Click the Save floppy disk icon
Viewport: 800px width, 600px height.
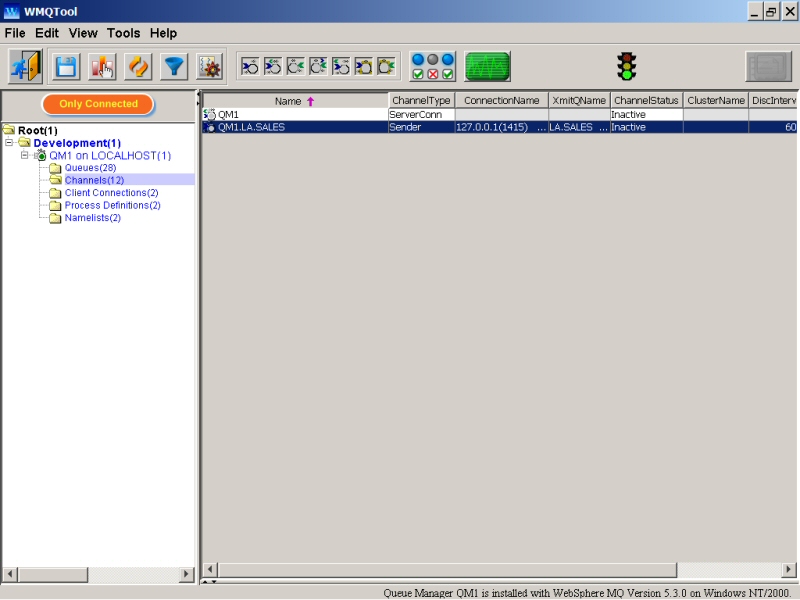tap(66, 67)
